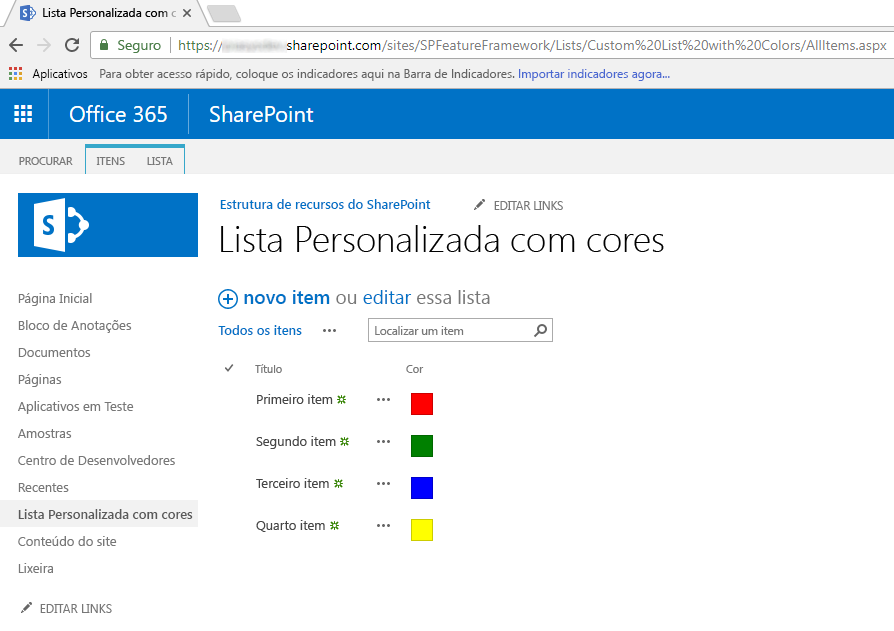This screenshot has height=631, width=894.
Task: Click the novo item link
Action: coord(287,298)
